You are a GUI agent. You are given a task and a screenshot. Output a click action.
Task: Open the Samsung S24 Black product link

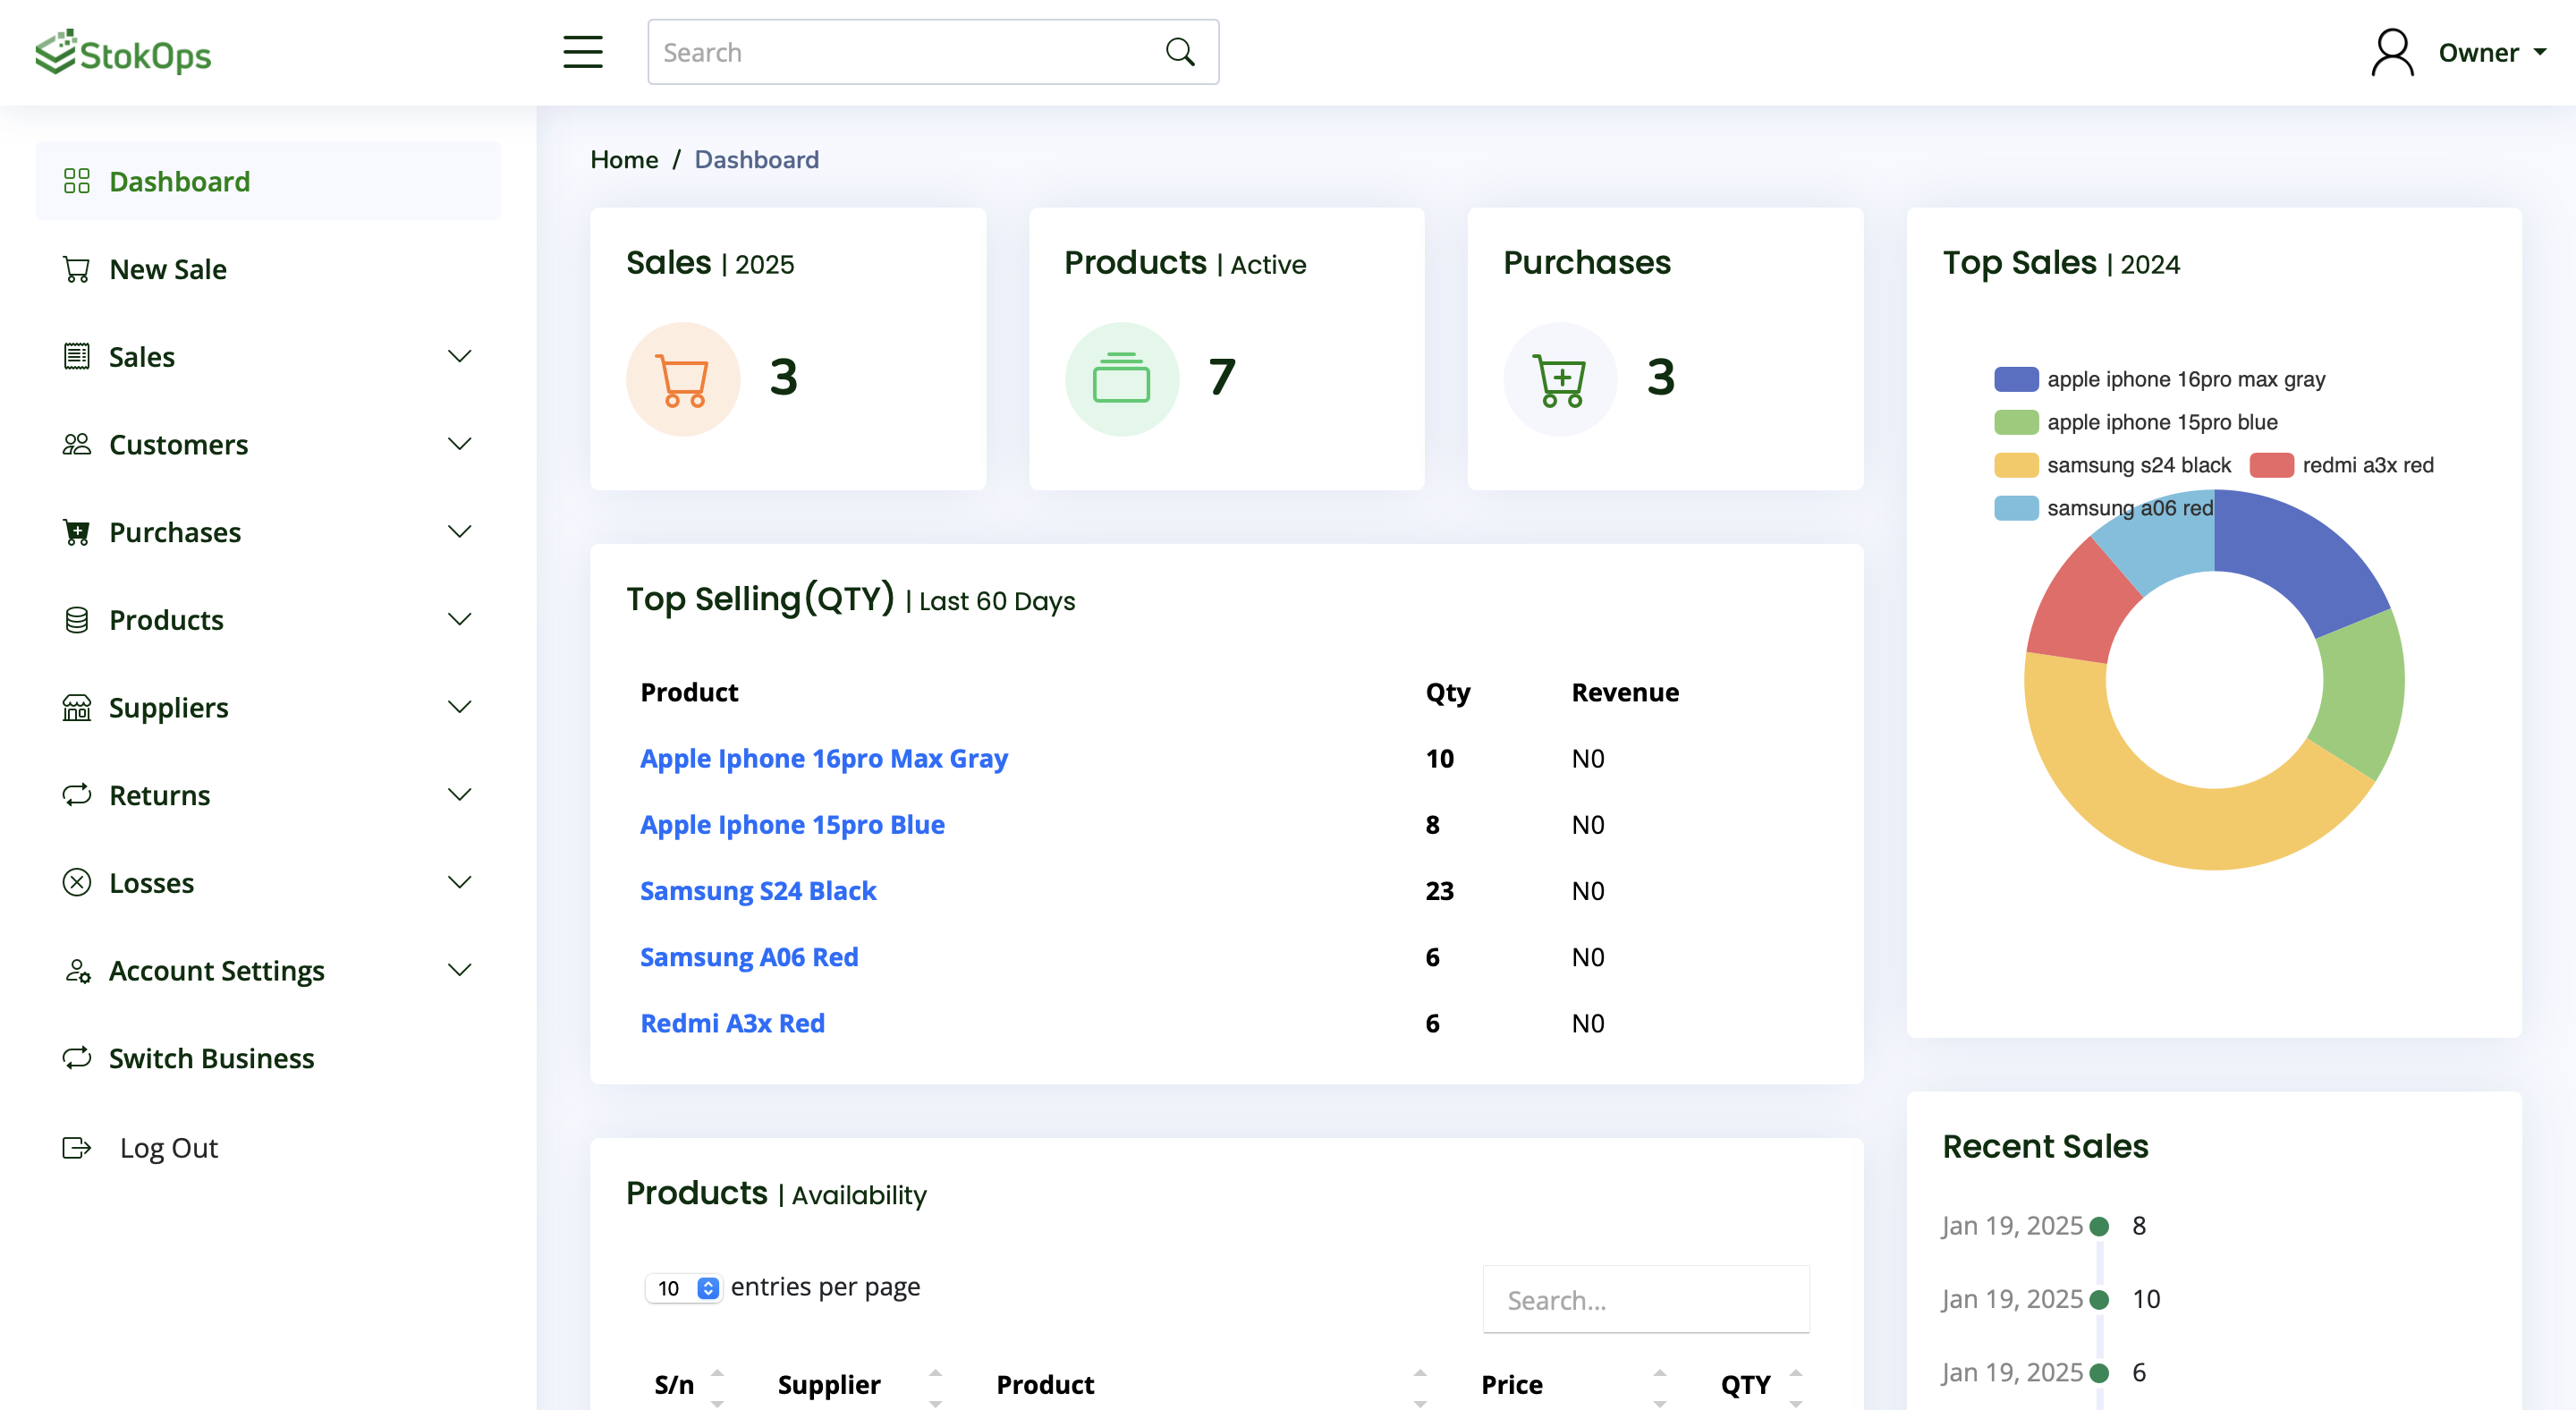coord(758,890)
